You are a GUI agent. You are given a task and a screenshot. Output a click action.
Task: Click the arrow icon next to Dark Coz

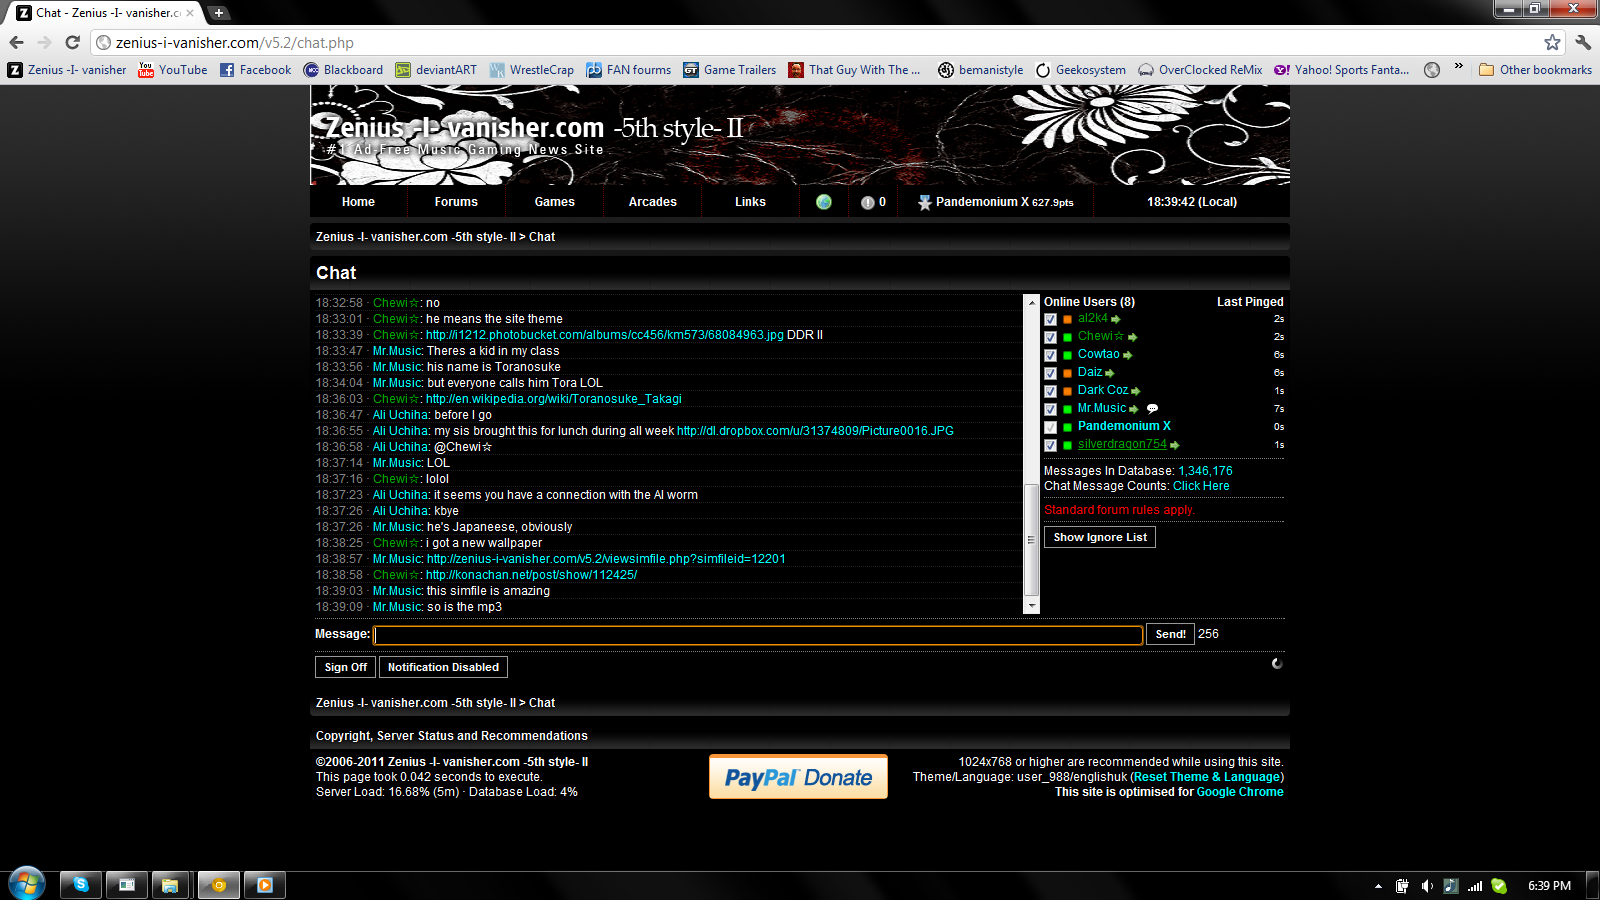(1136, 391)
